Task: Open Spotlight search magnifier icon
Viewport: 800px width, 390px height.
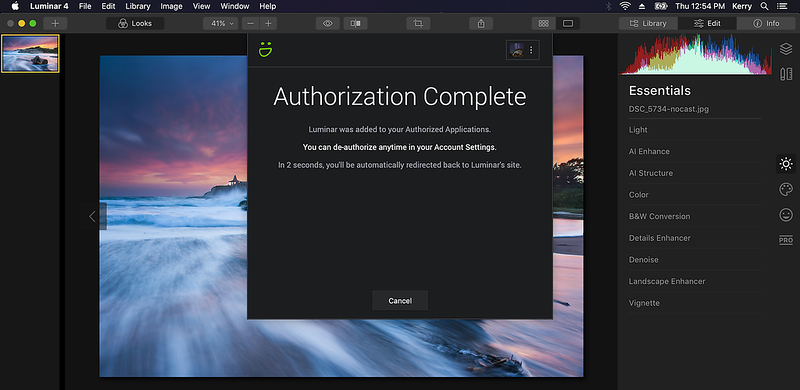Action: pos(764,6)
